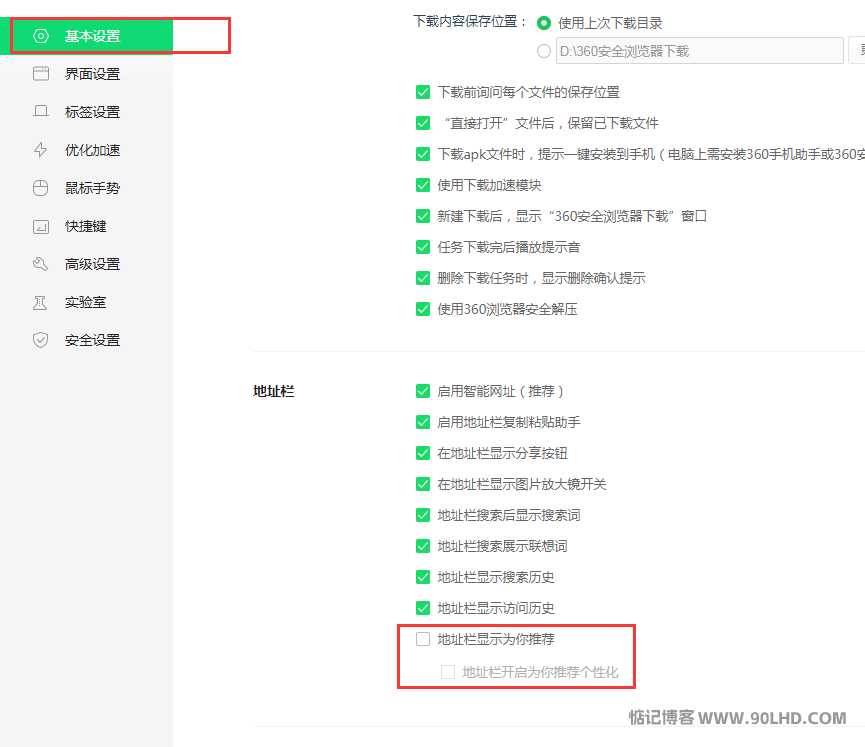The height and width of the screenshot is (747, 865).
Task: Click the 安全设置 shield icon
Action: tap(41, 340)
